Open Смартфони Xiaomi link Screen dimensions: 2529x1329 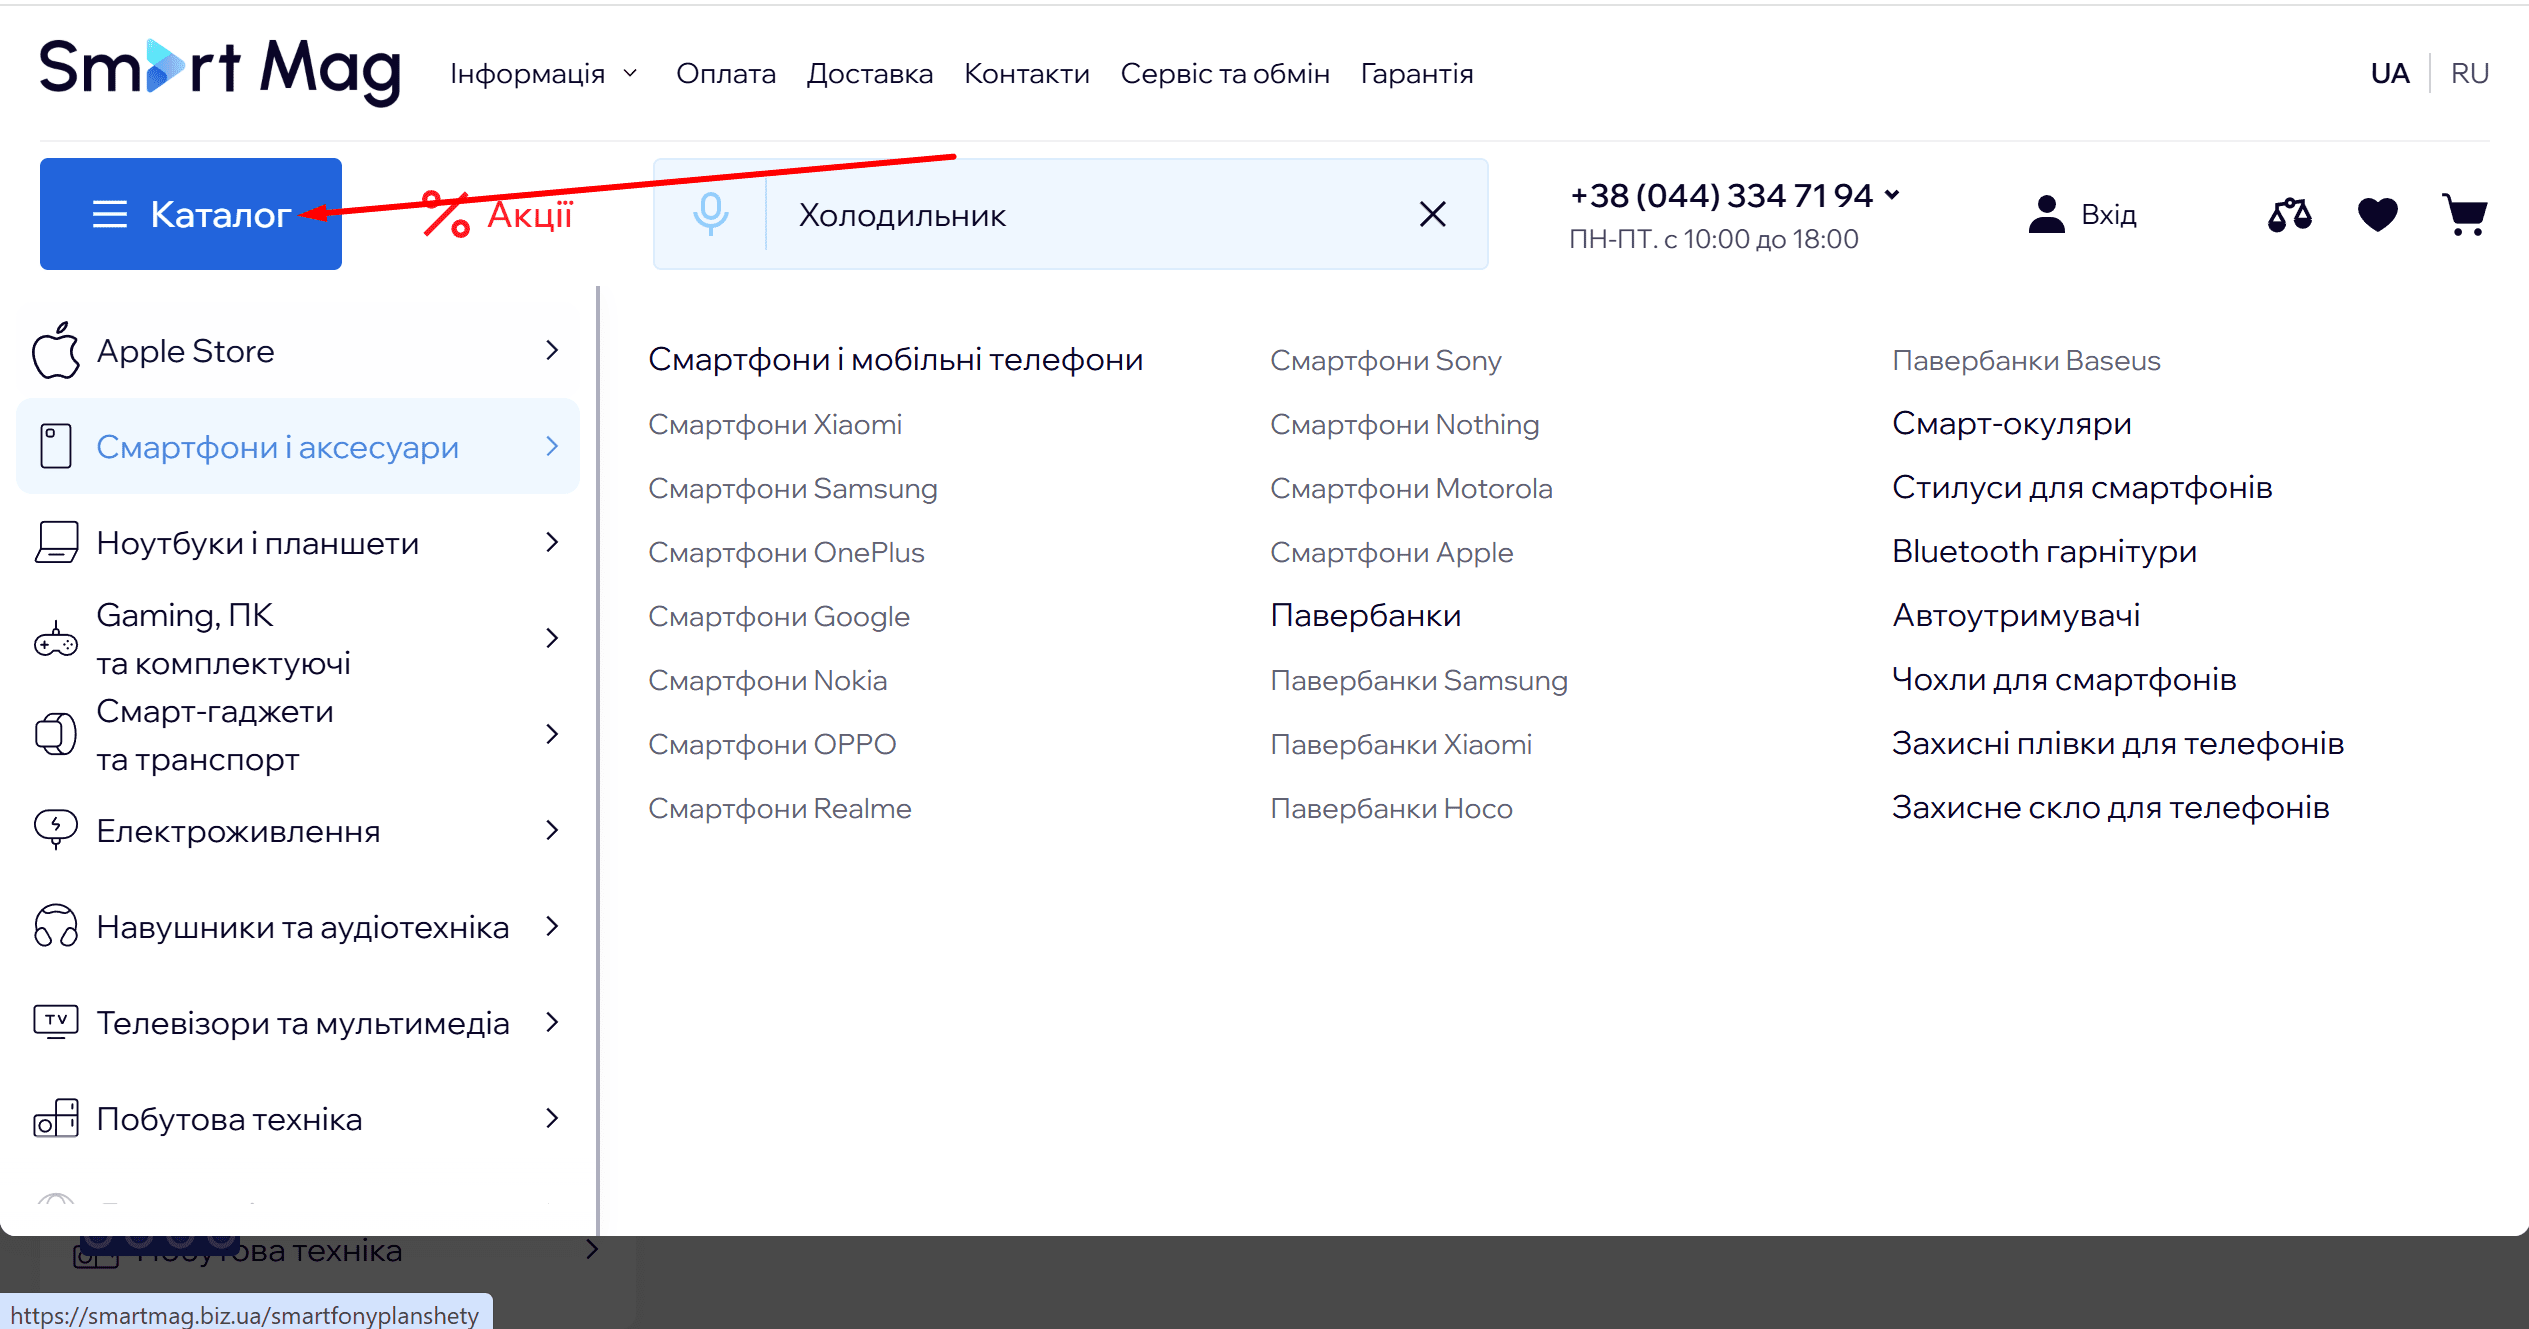click(x=775, y=424)
